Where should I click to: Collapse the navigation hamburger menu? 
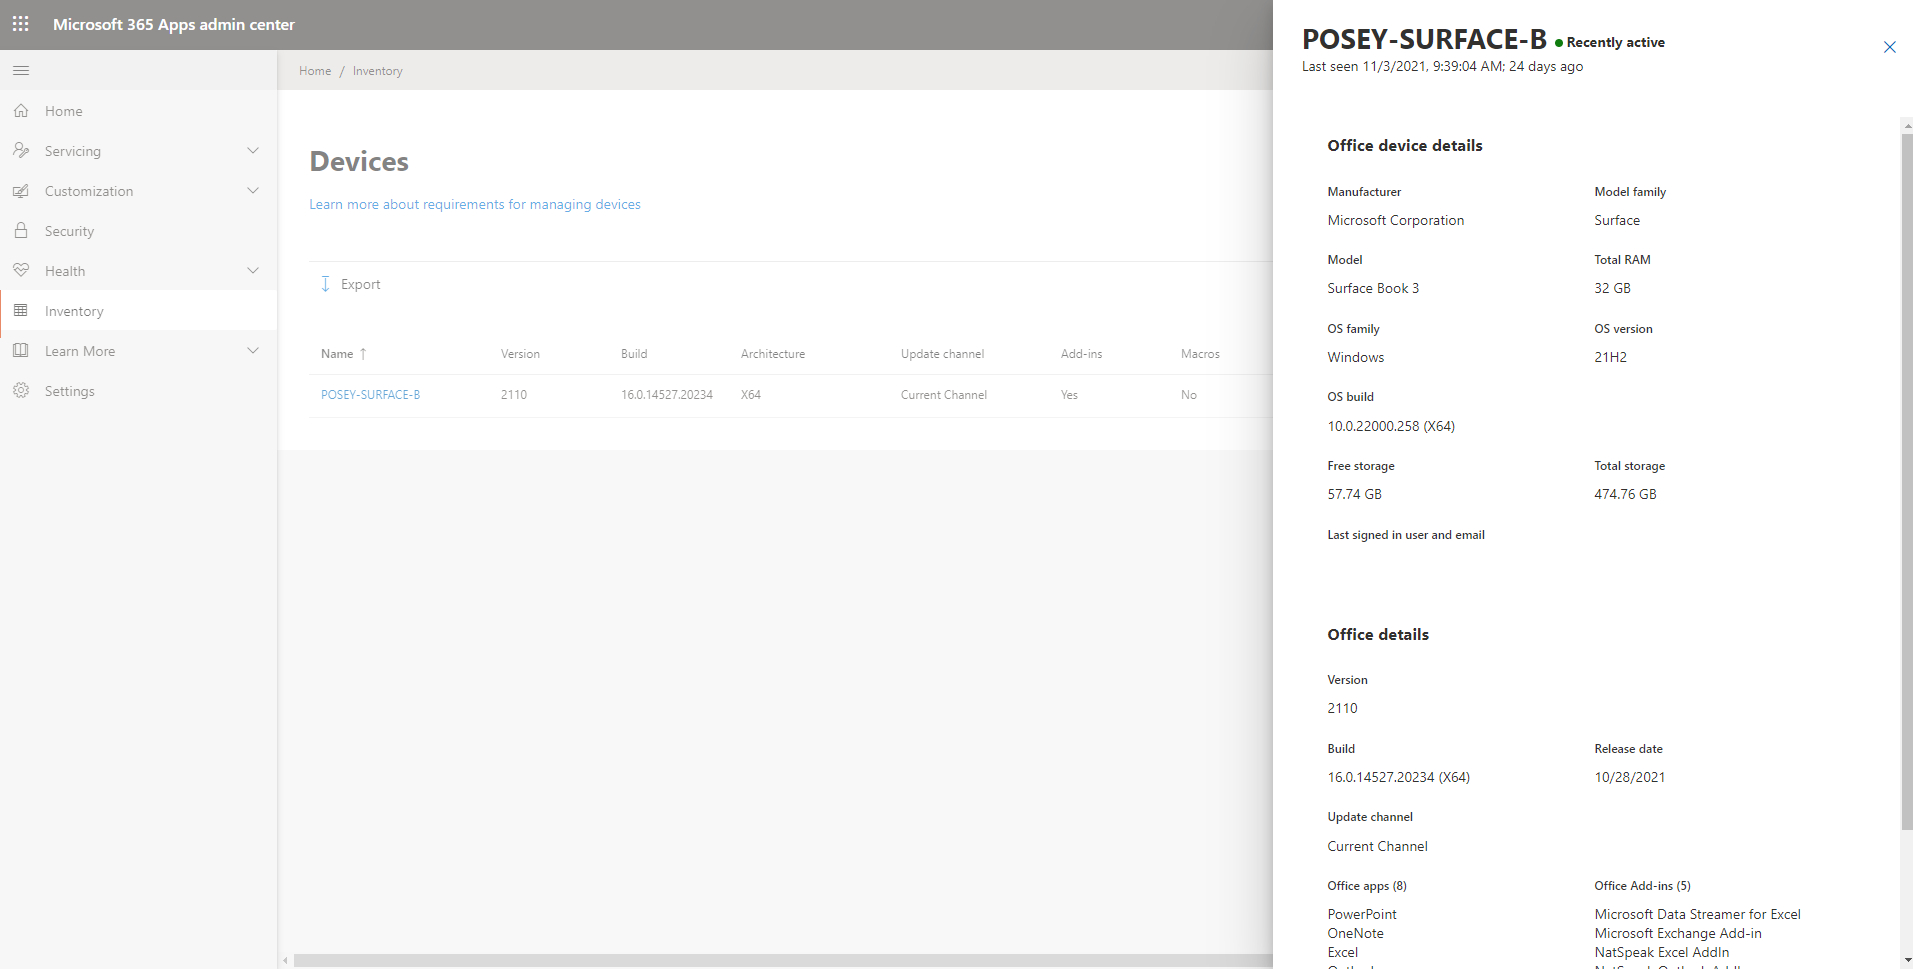pos(21,71)
